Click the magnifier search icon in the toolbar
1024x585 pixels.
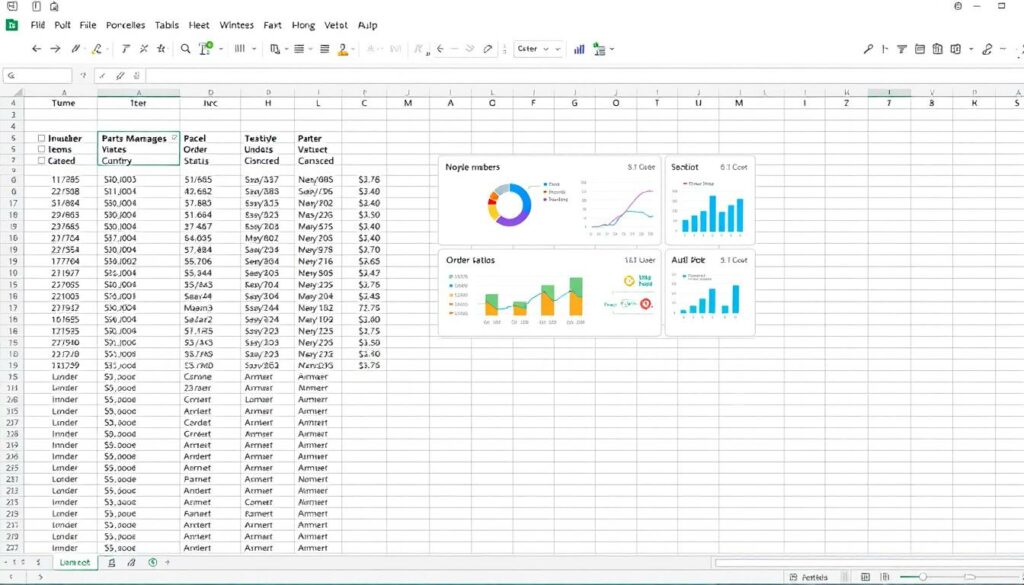185,49
